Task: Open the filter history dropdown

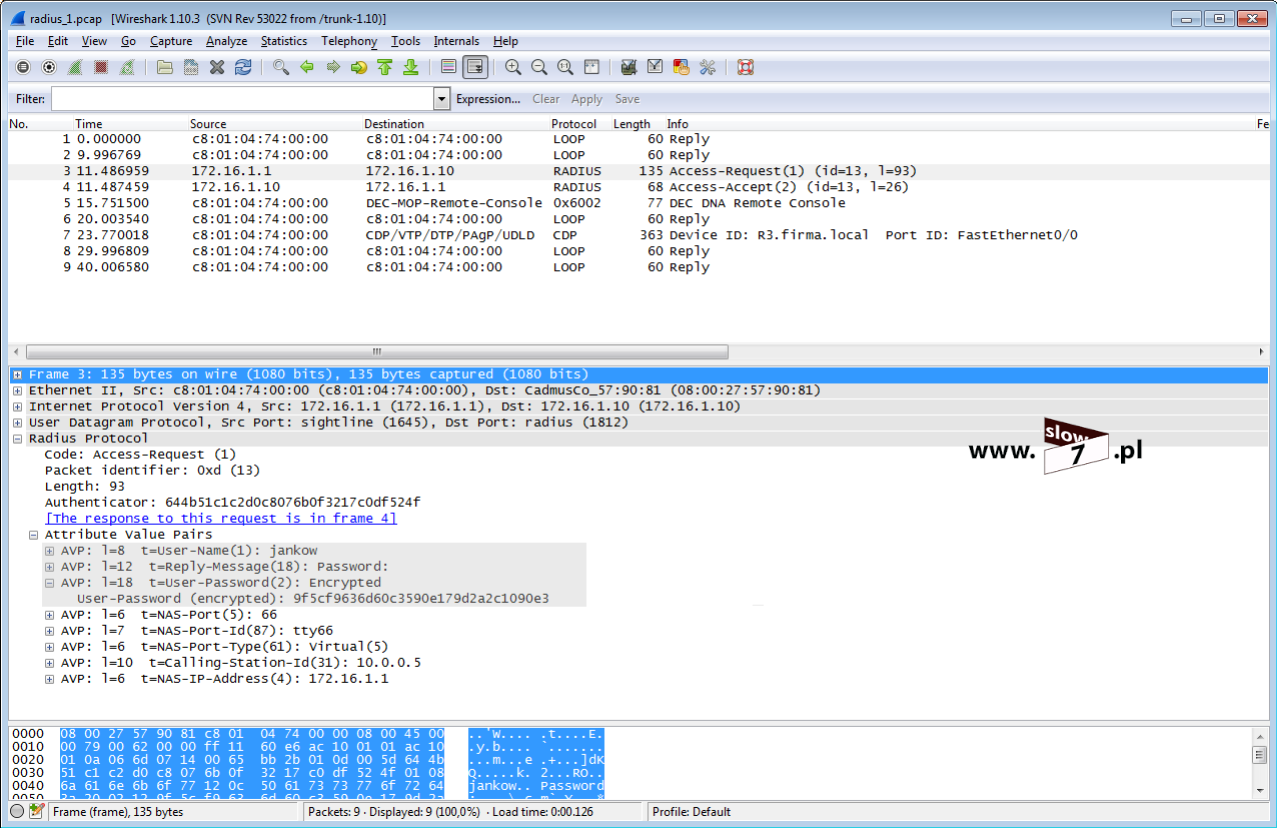Action: (x=442, y=99)
